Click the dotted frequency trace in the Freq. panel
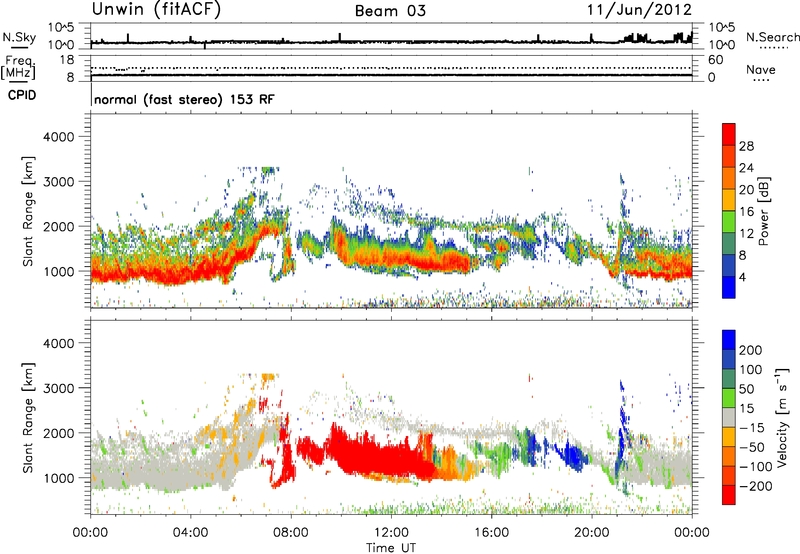This screenshot has height=554, width=800. 391,68
